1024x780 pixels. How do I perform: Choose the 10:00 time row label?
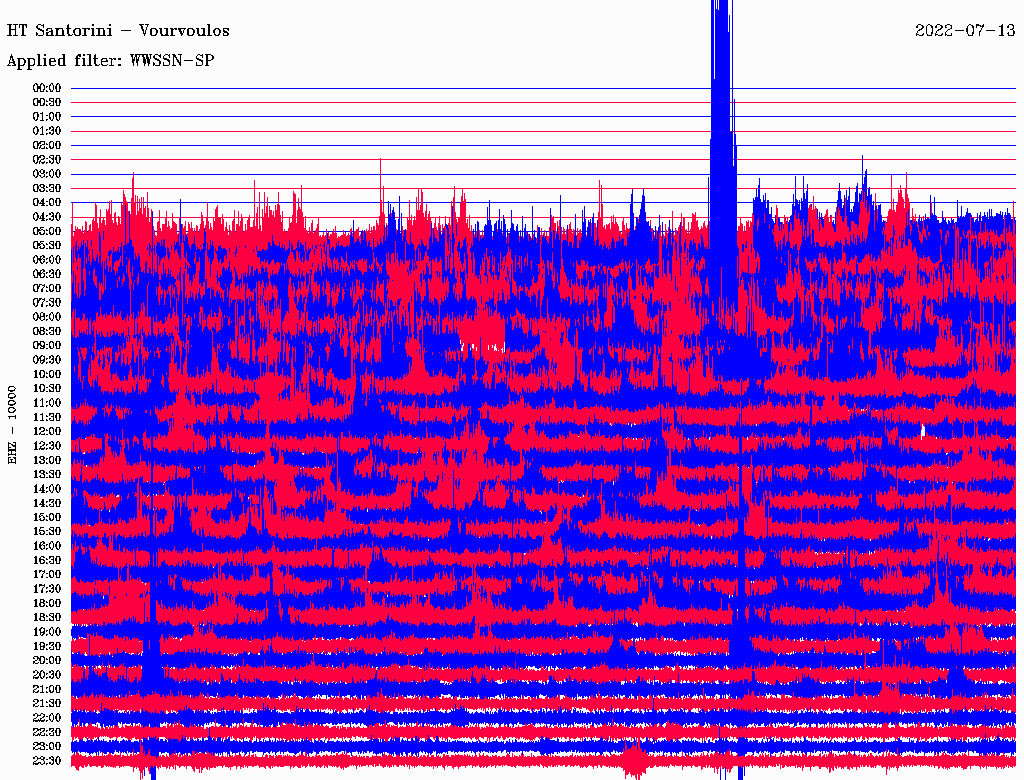click(47, 374)
